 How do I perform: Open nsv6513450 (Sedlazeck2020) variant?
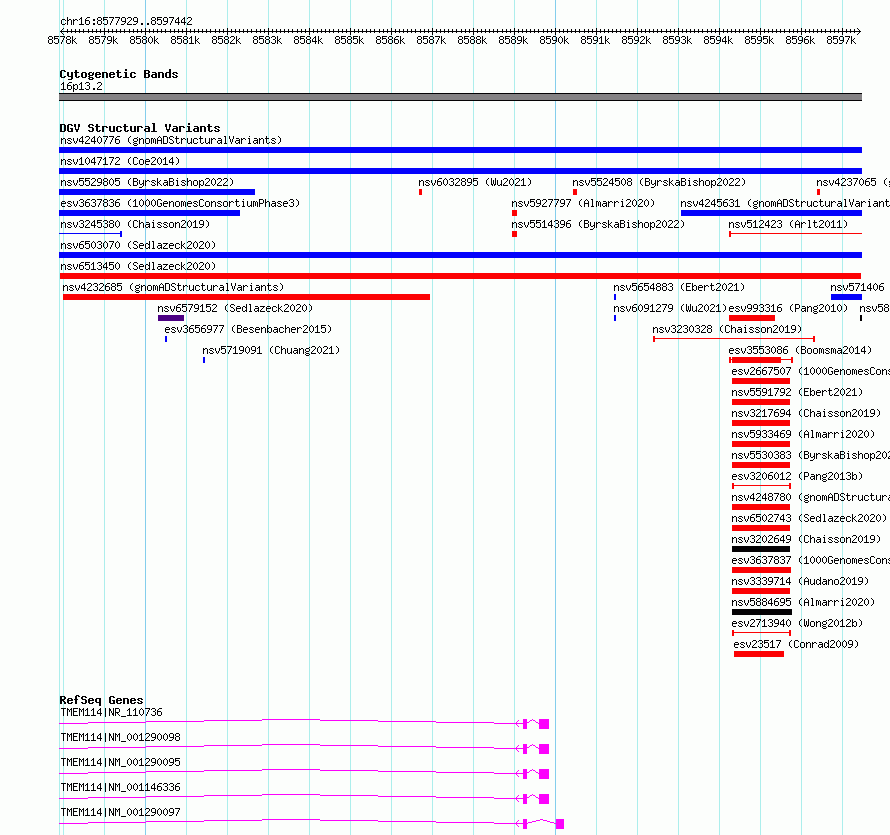(138, 266)
